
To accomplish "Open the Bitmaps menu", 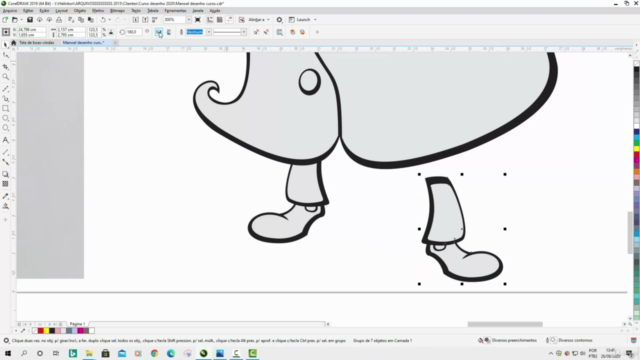I will [x=118, y=11].
